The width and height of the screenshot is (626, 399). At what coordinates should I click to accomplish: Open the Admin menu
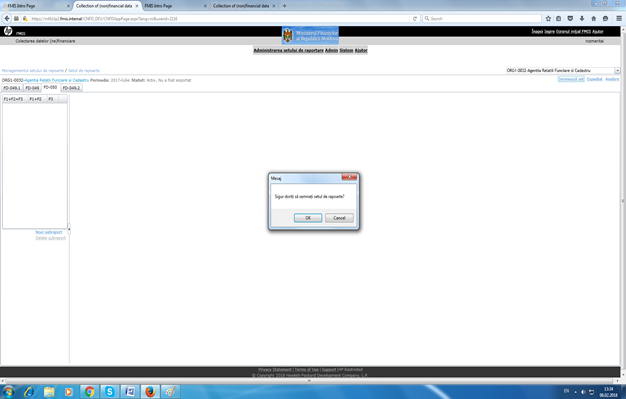click(331, 50)
